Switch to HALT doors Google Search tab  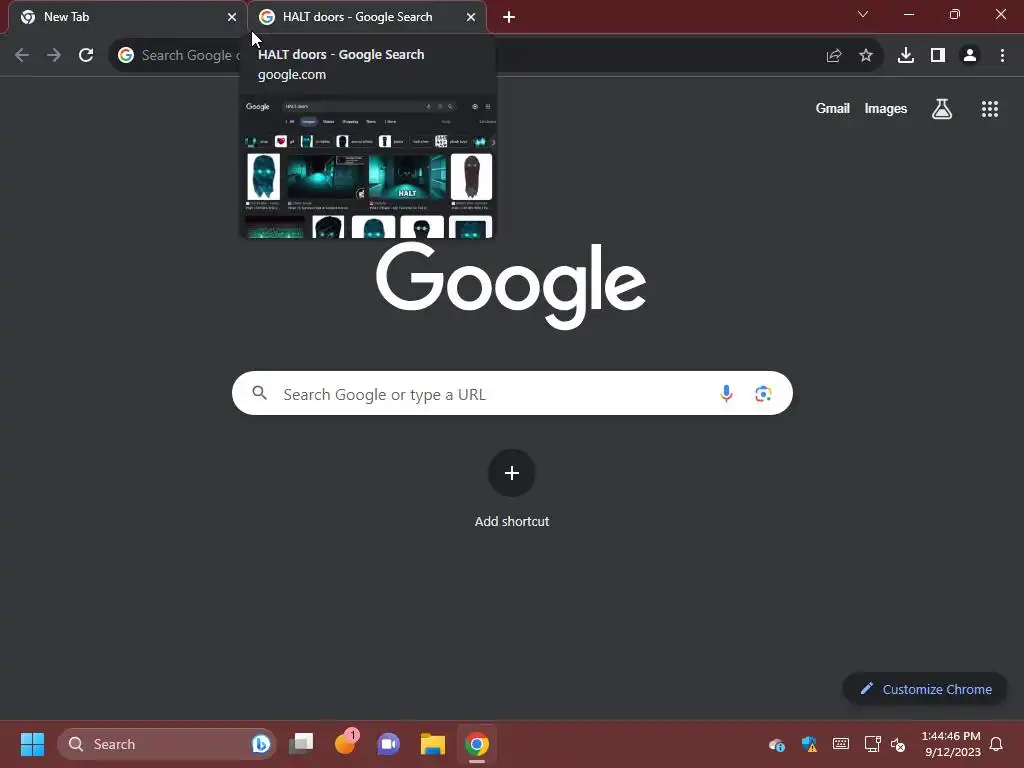coord(367,17)
